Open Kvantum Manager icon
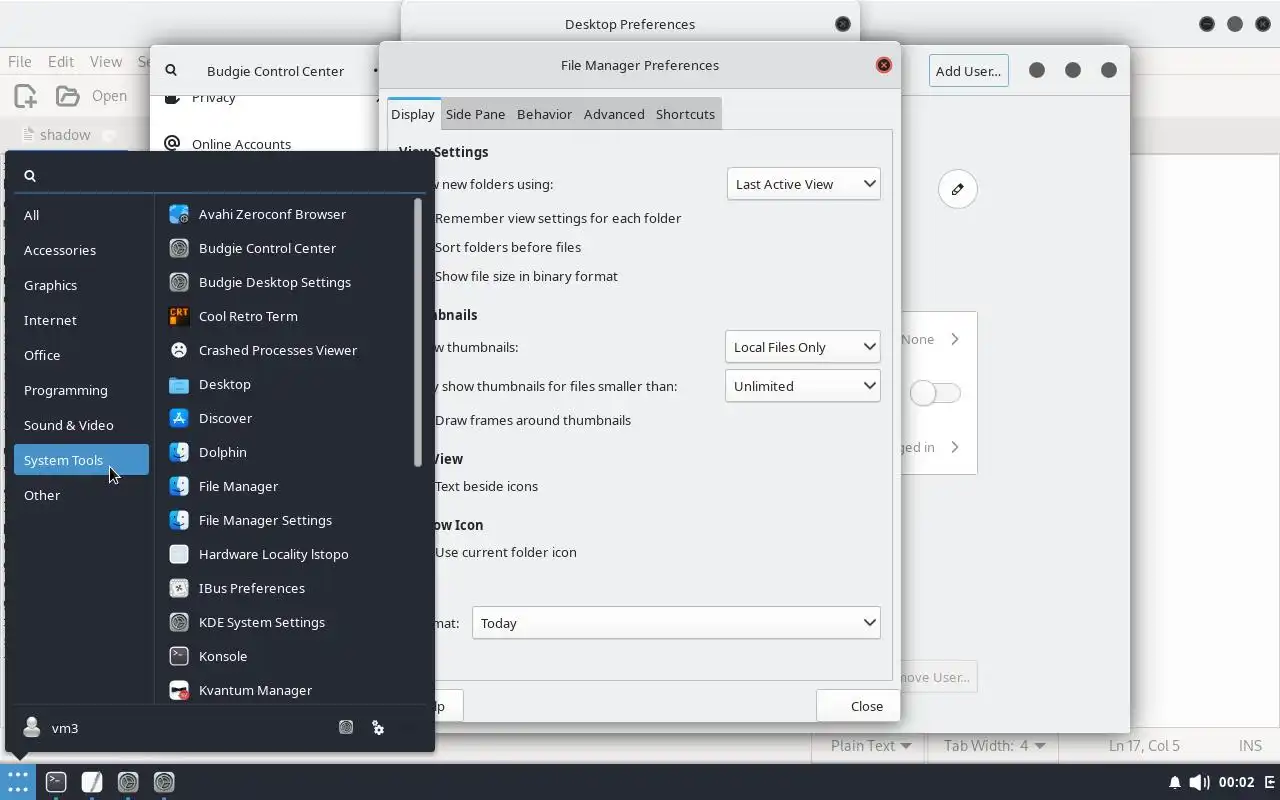This screenshot has height=800, width=1280. pos(179,690)
